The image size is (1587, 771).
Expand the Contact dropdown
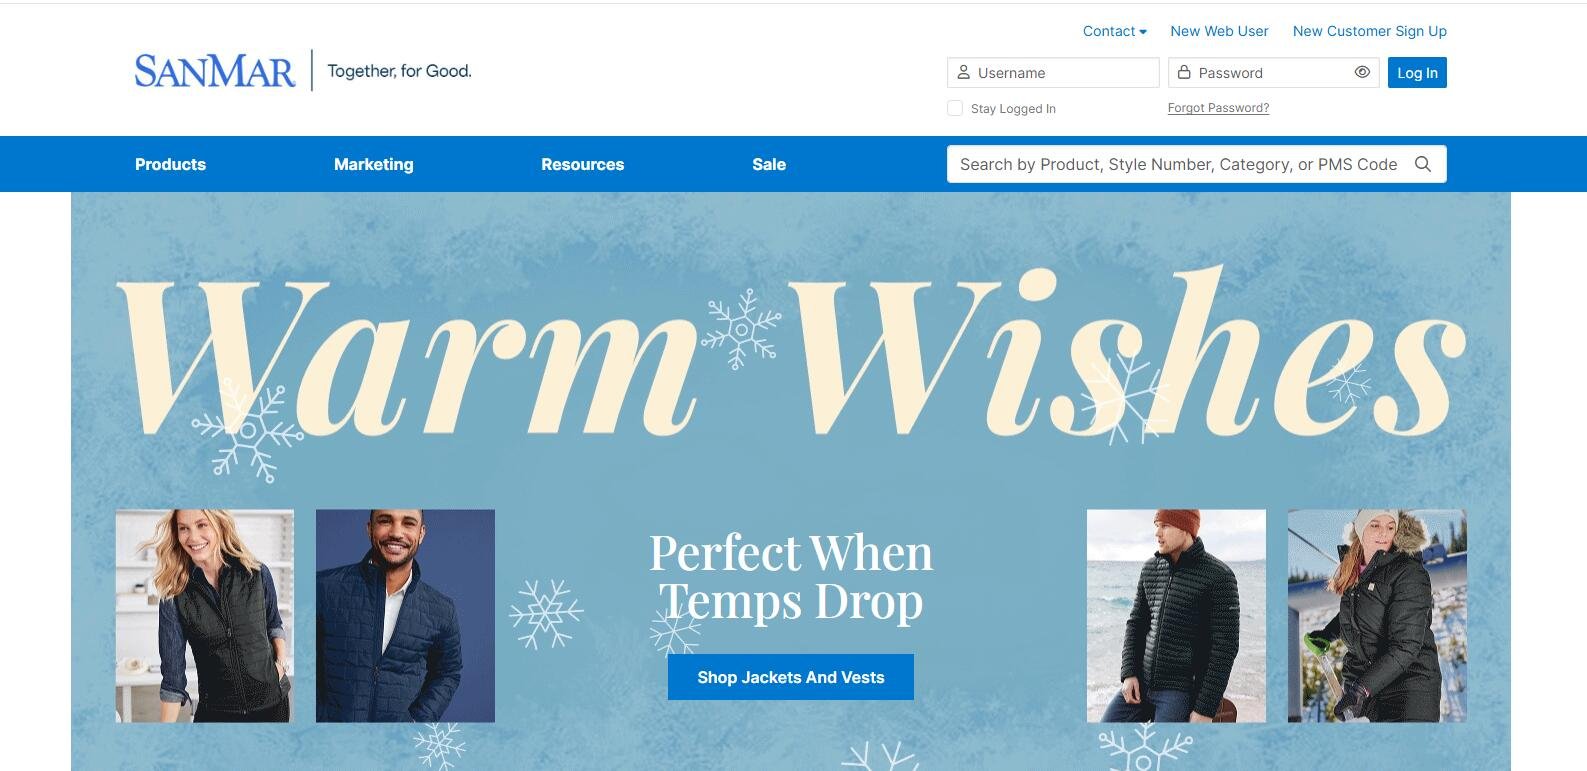click(1115, 31)
